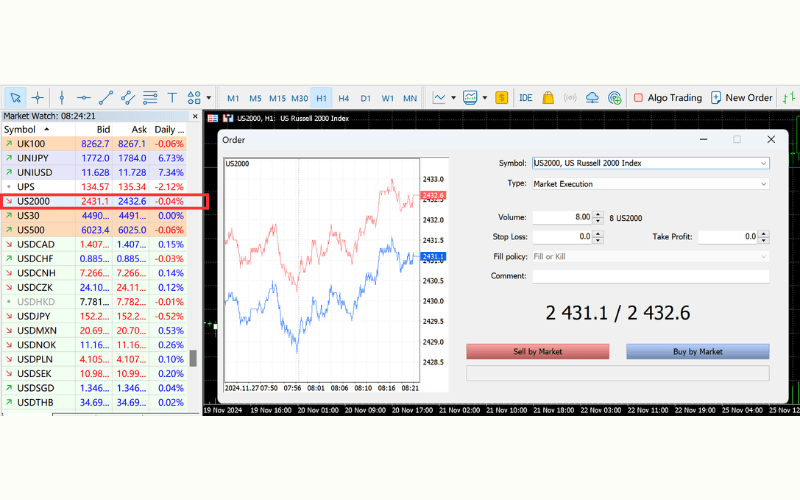Click Sell by Market button
The image size is (800, 500).
click(538, 352)
